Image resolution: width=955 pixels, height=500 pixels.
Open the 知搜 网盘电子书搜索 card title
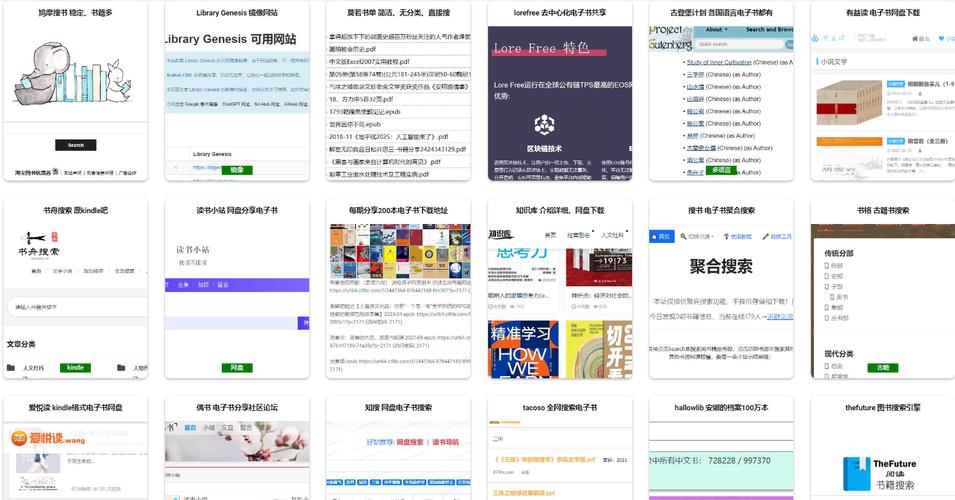pos(398,407)
